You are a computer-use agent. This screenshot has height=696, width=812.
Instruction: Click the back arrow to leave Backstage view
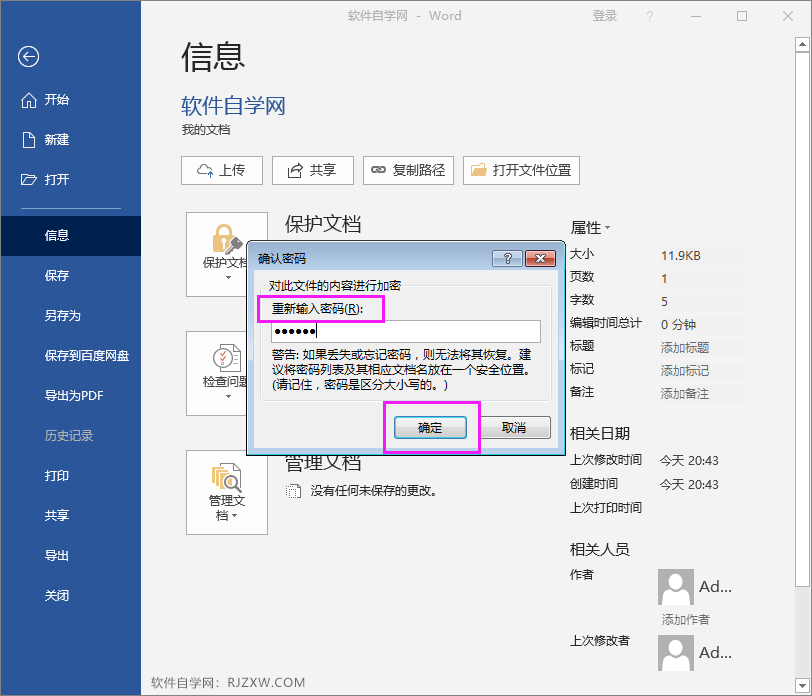point(27,57)
